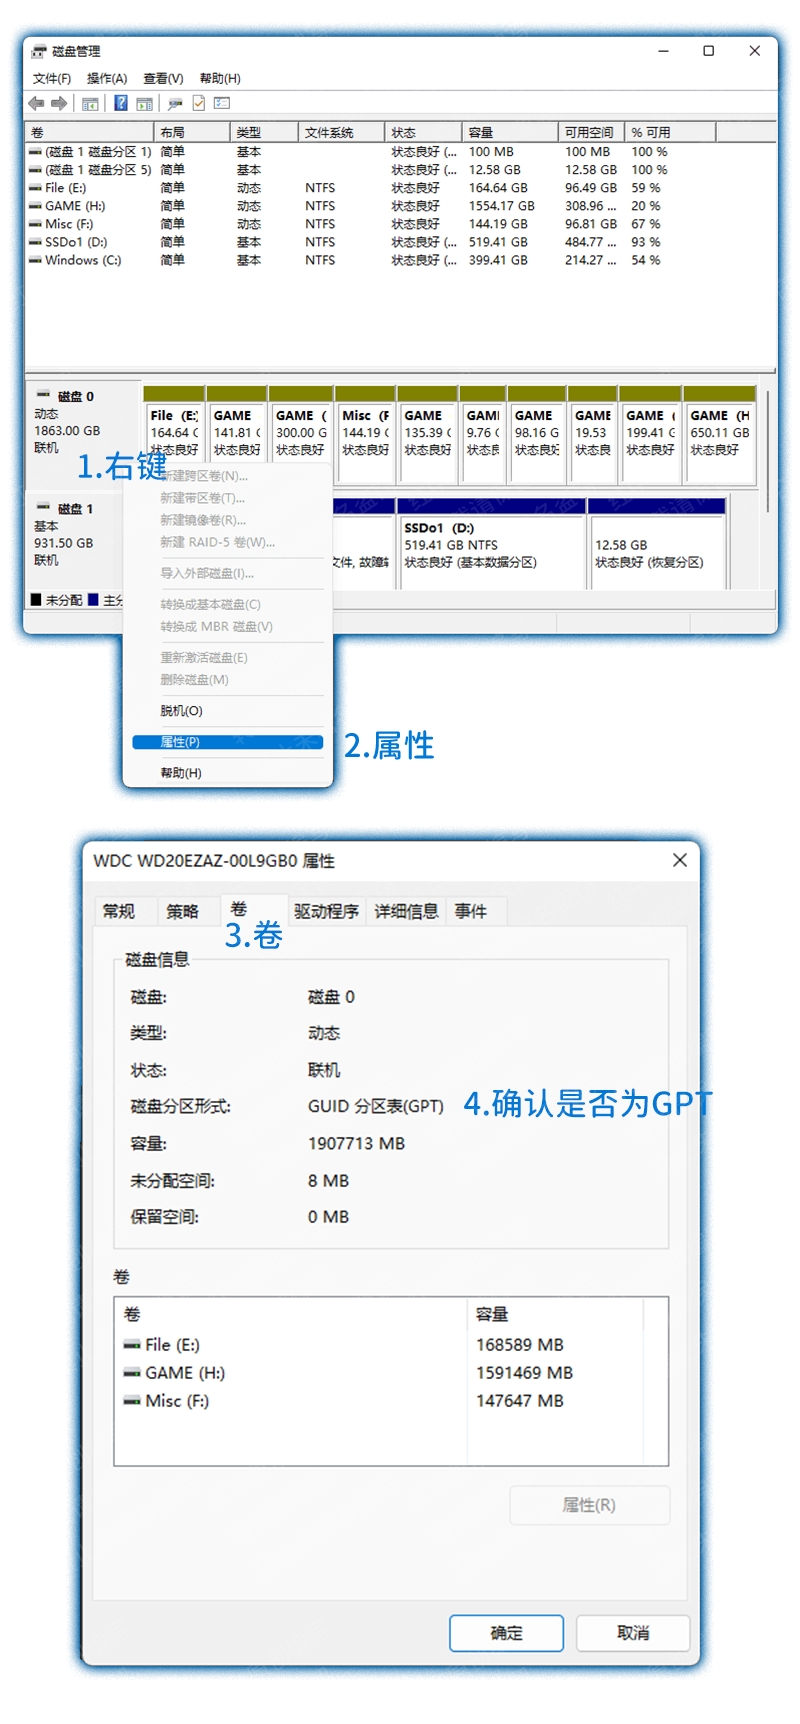Switch to the 详细信息 tab

[x=406, y=911]
